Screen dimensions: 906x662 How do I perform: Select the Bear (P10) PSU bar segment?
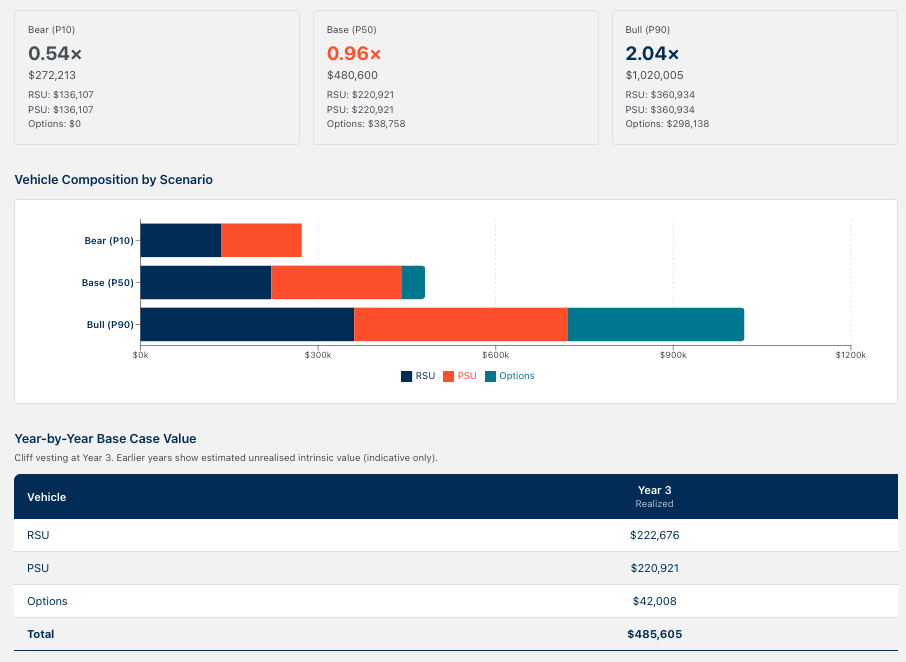click(x=261, y=240)
